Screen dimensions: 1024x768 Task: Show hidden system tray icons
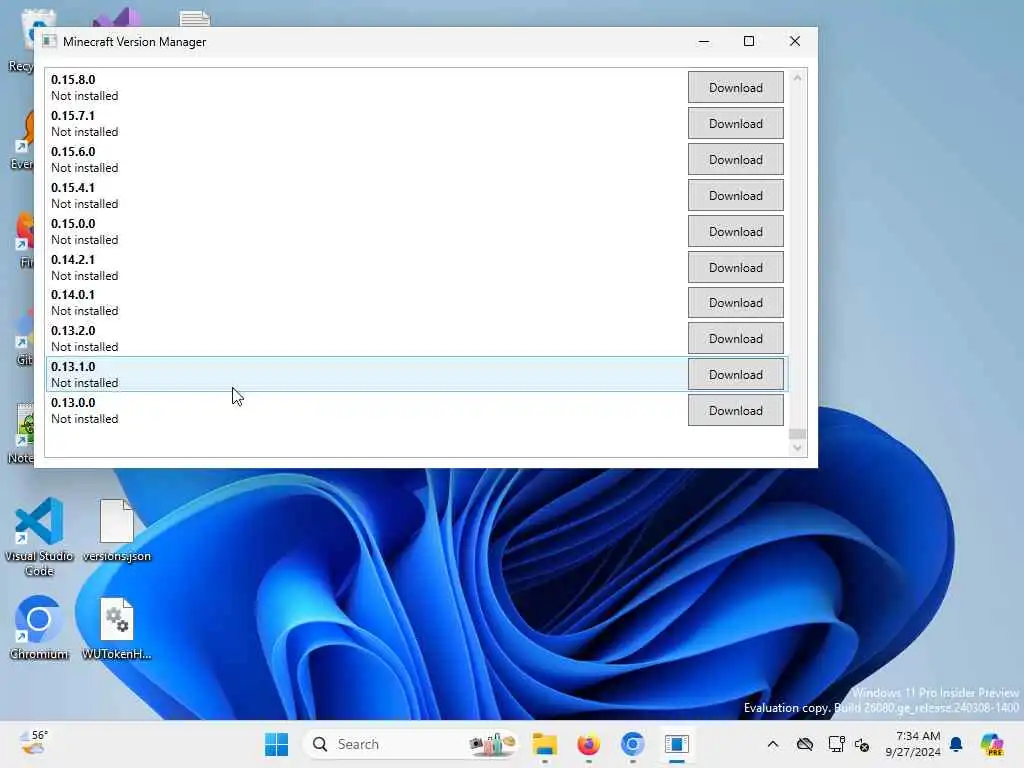(x=773, y=744)
